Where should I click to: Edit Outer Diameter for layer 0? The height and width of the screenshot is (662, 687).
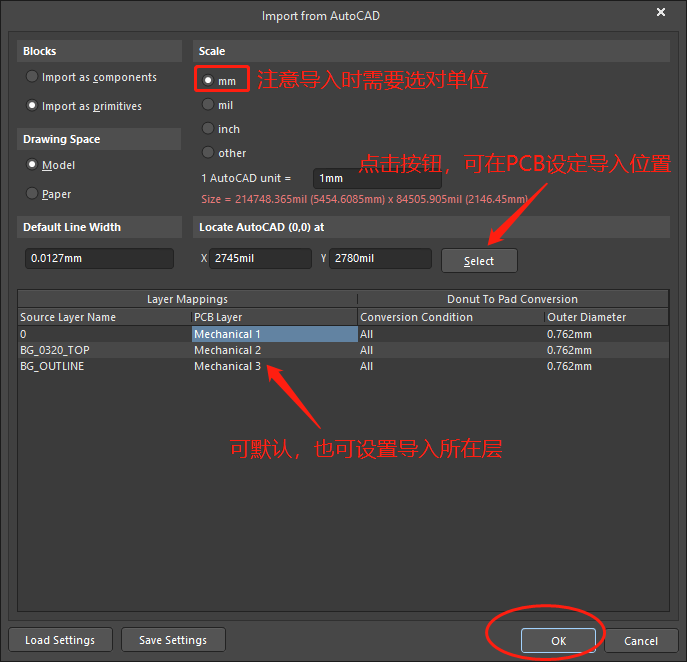pos(607,334)
